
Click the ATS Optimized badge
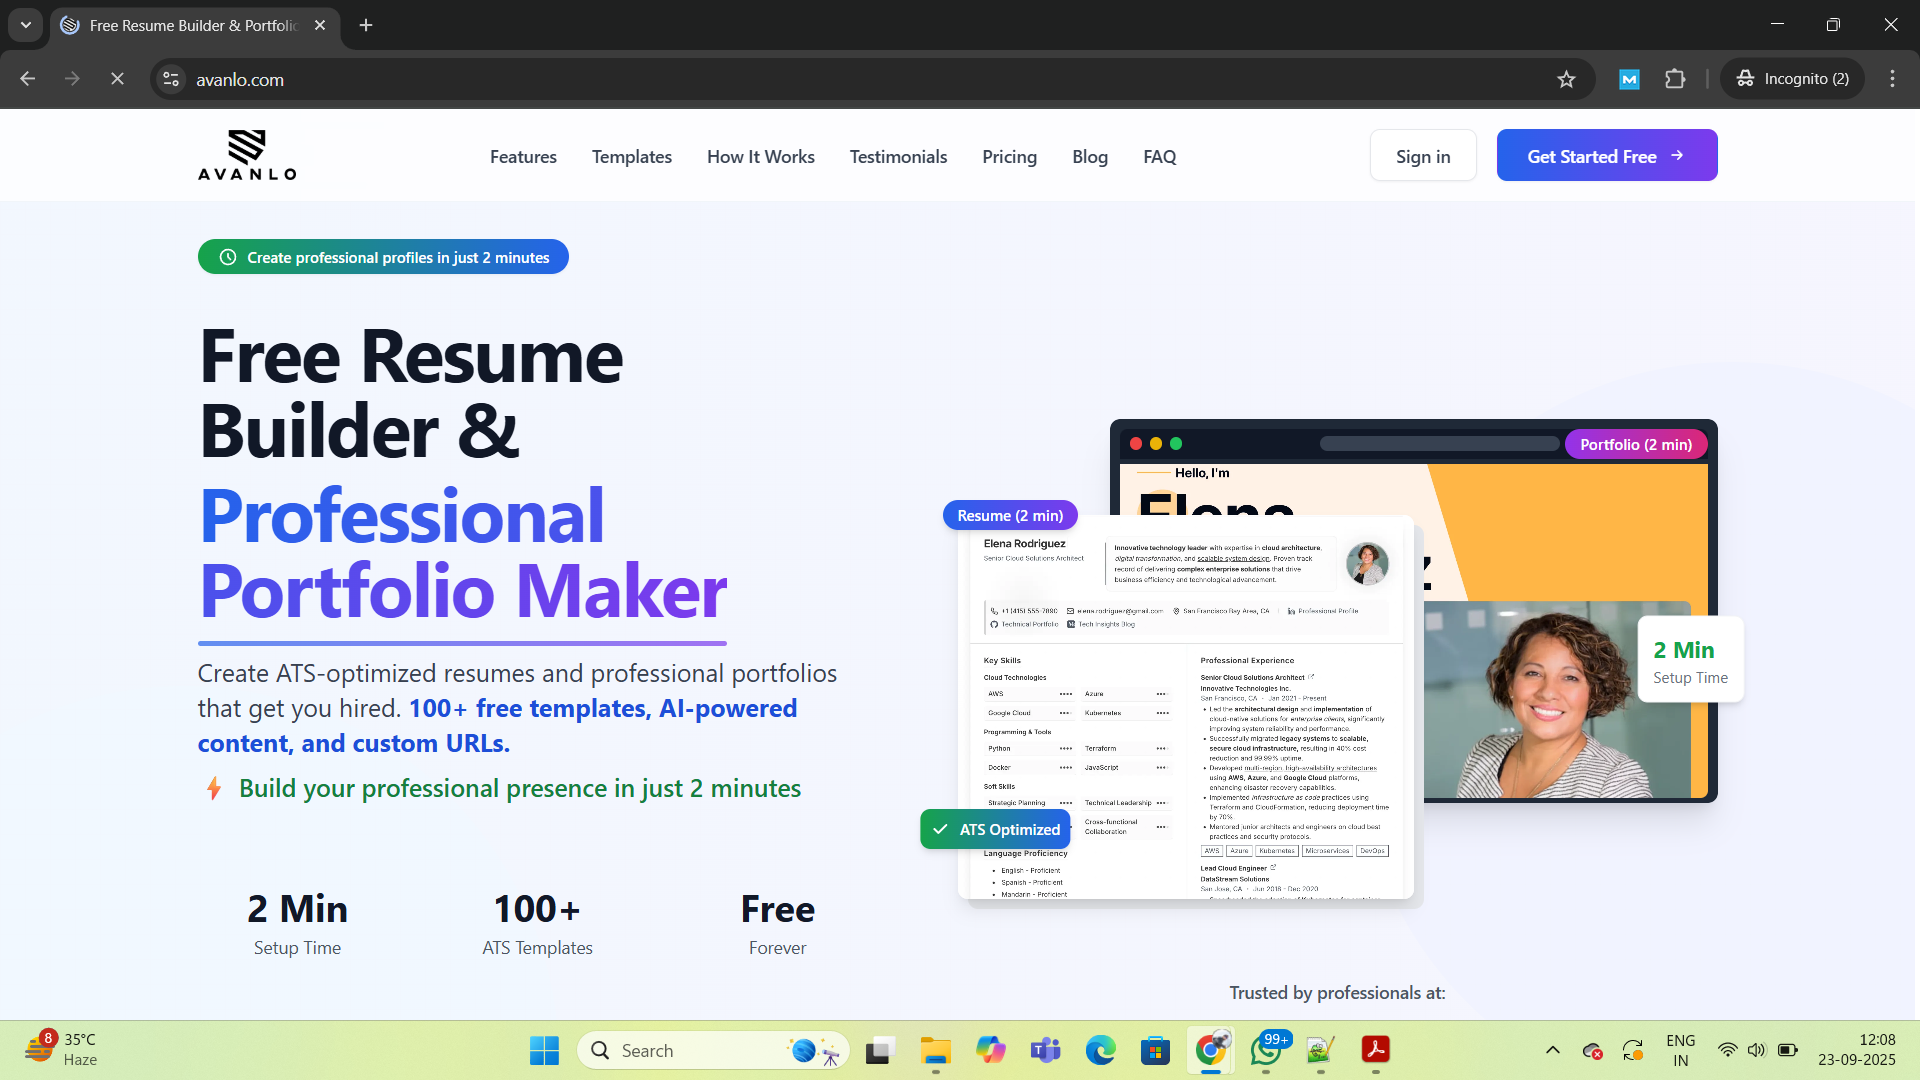click(995, 830)
